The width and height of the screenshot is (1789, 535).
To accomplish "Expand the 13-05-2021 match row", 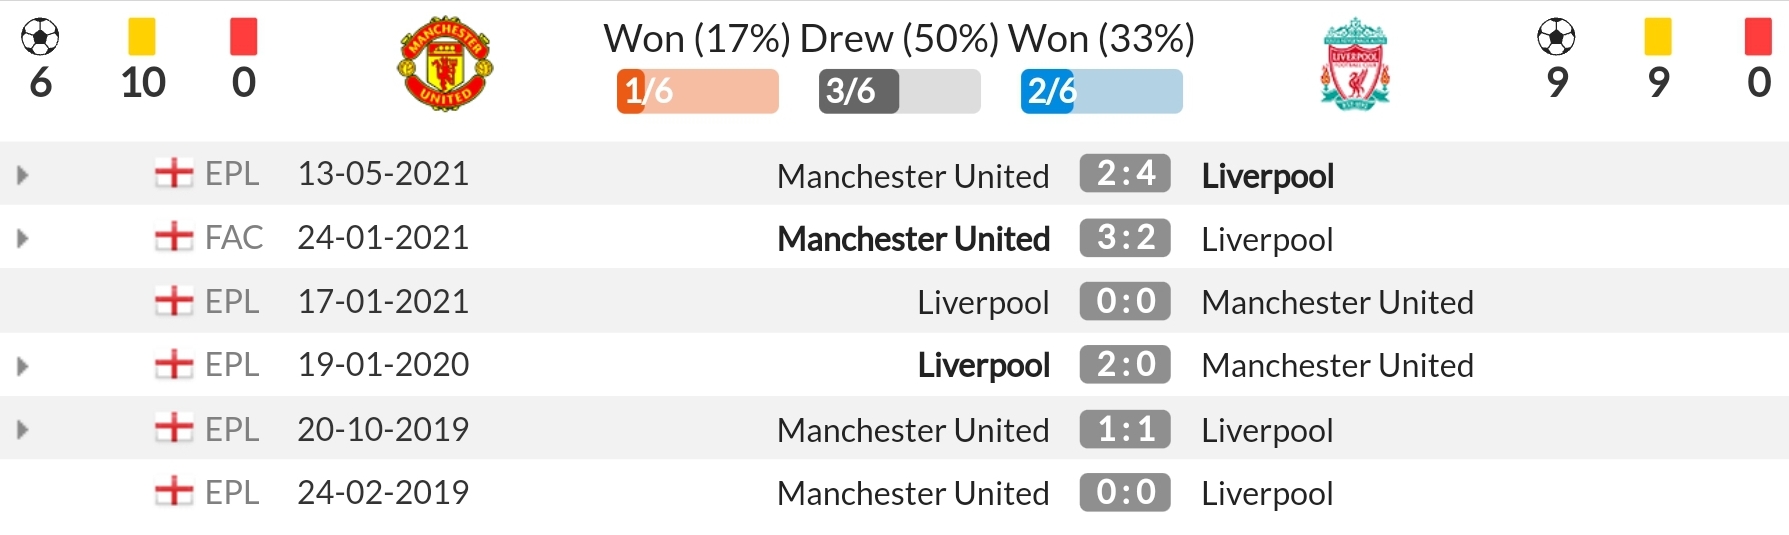I will coord(22,175).
